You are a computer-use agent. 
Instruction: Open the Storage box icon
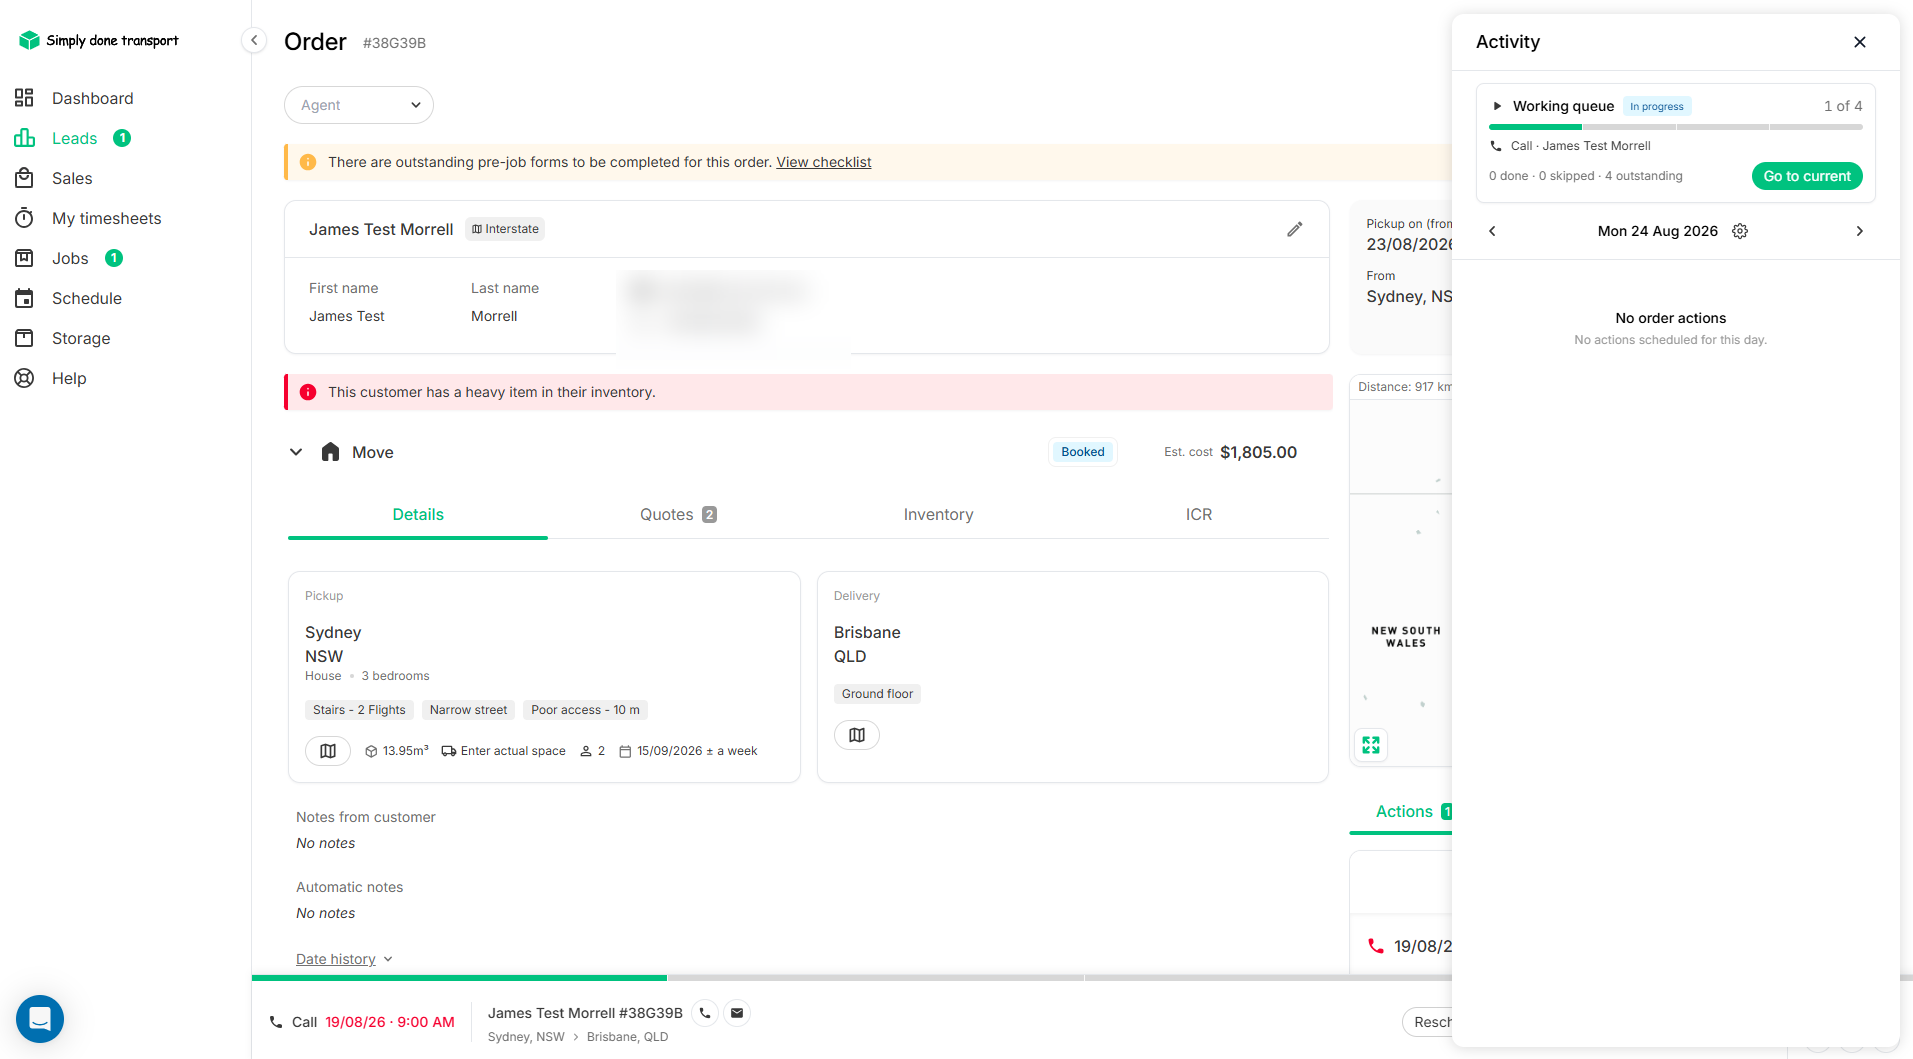pos(25,338)
